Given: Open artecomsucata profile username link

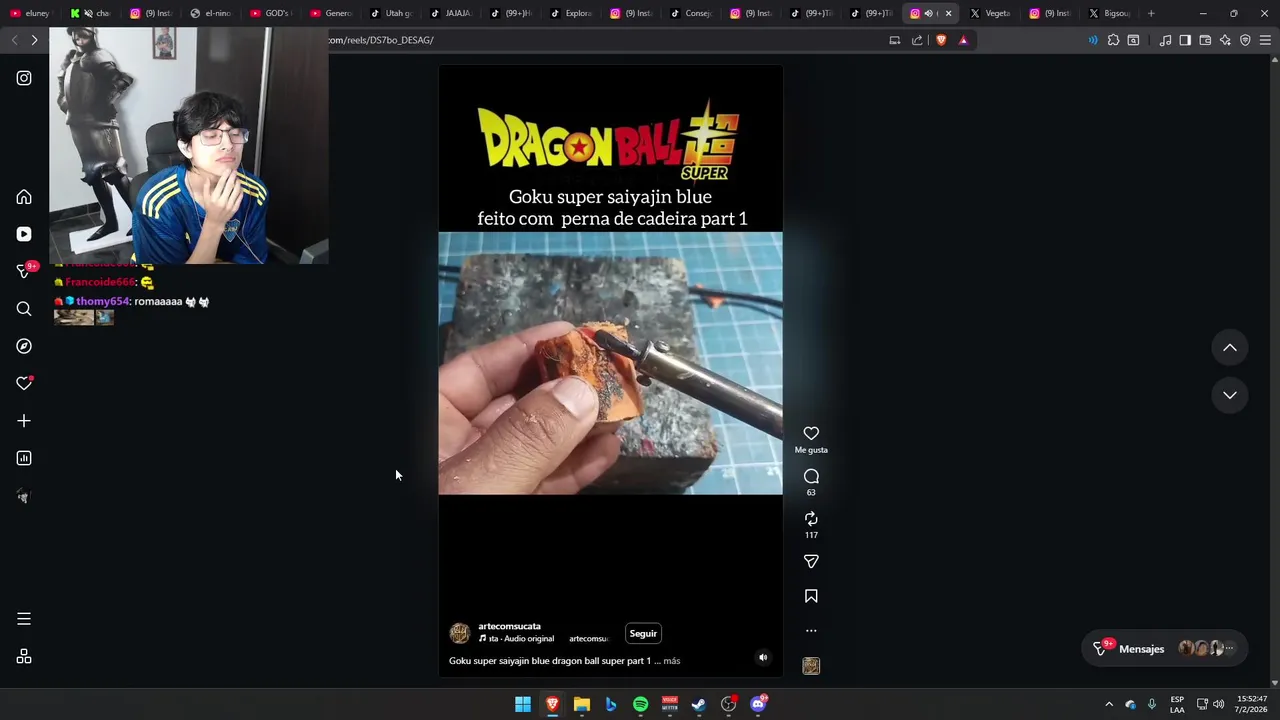Looking at the screenshot, I should pos(509,626).
